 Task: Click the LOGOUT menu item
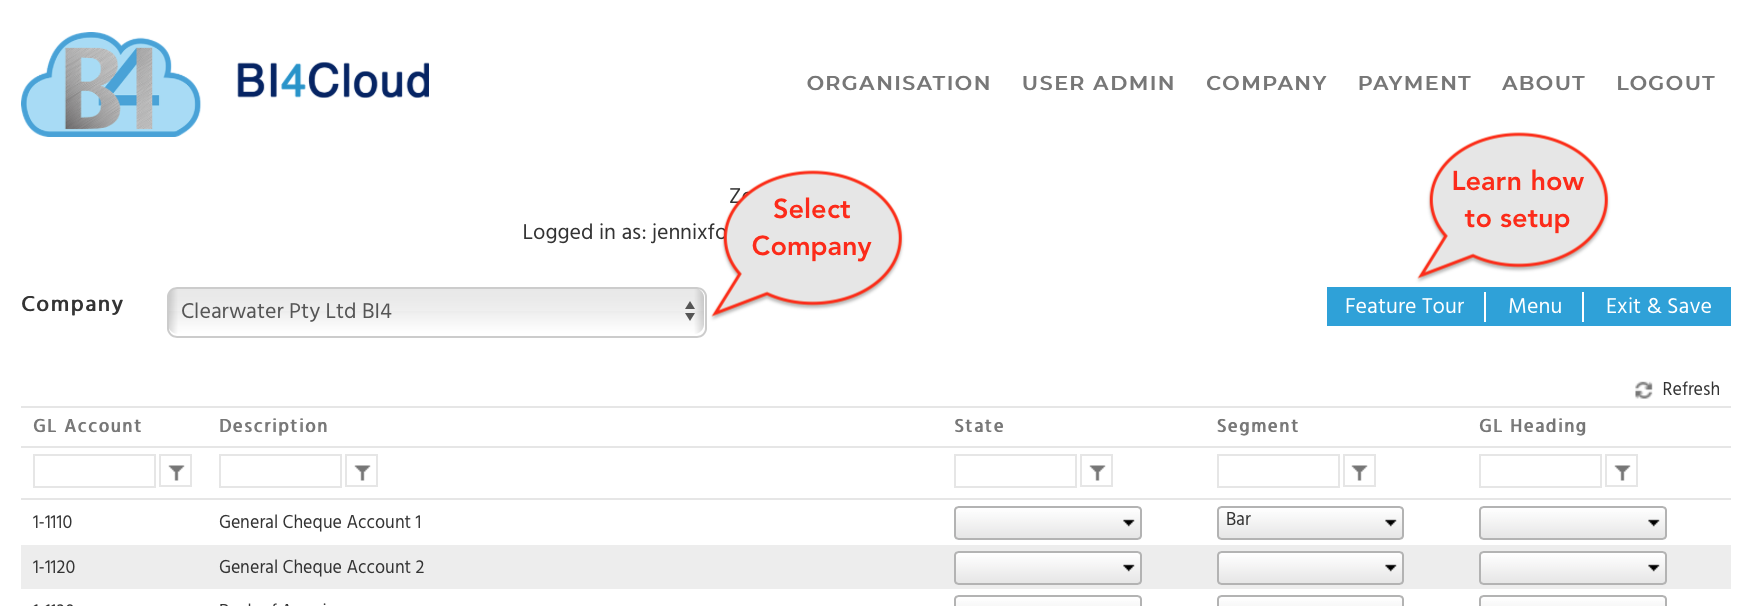1665,83
